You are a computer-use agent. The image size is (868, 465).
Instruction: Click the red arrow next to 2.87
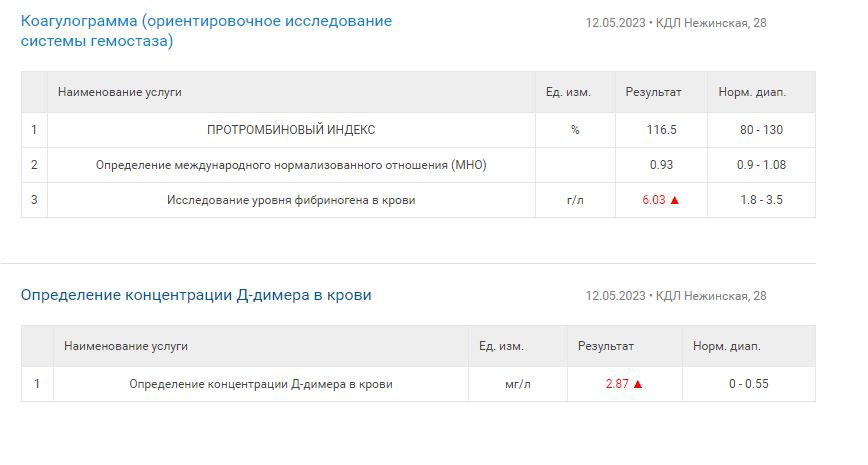tap(638, 384)
